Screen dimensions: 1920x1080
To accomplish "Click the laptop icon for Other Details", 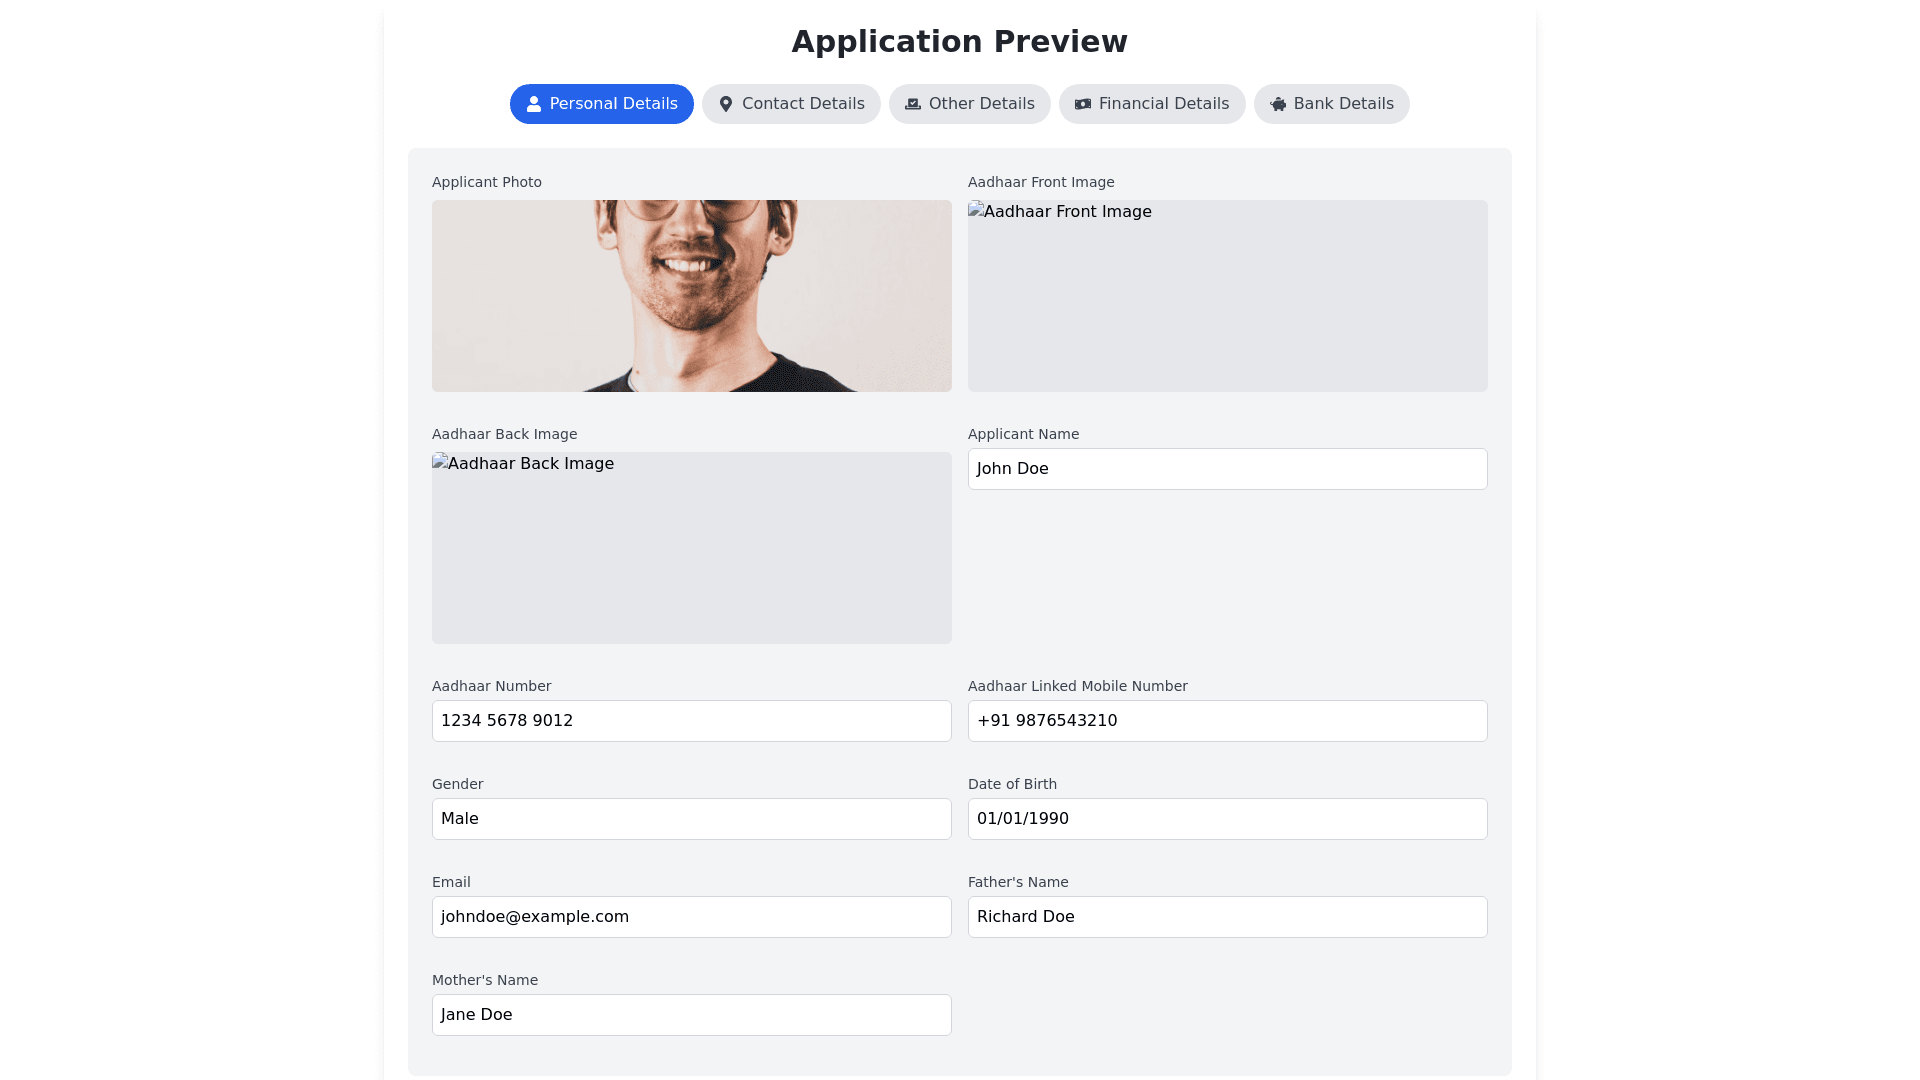I will point(913,104).
